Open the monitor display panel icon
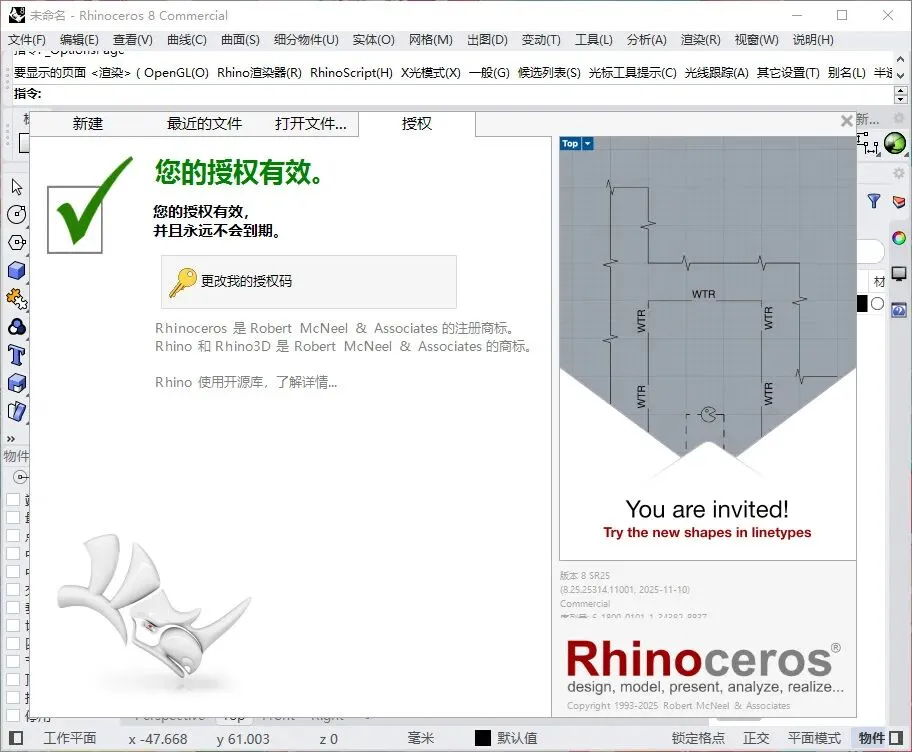The width and height of the screenshot is (912, 752). coord(899,273)
